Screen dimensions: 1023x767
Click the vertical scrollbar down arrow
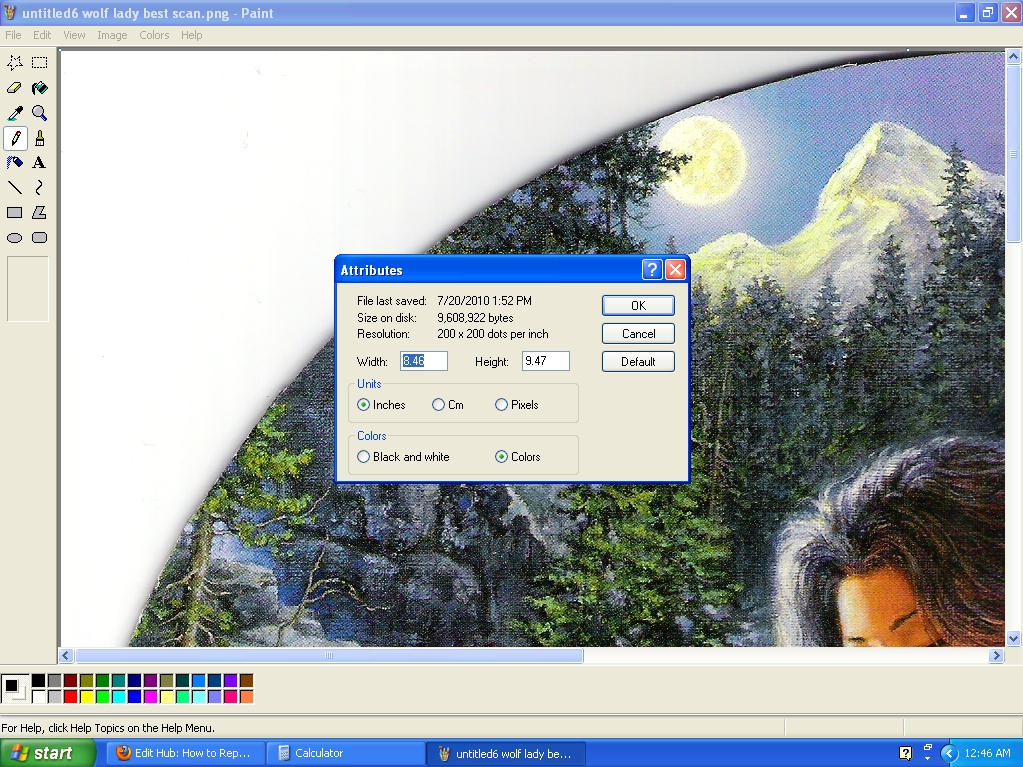[x=1013, y=639]
